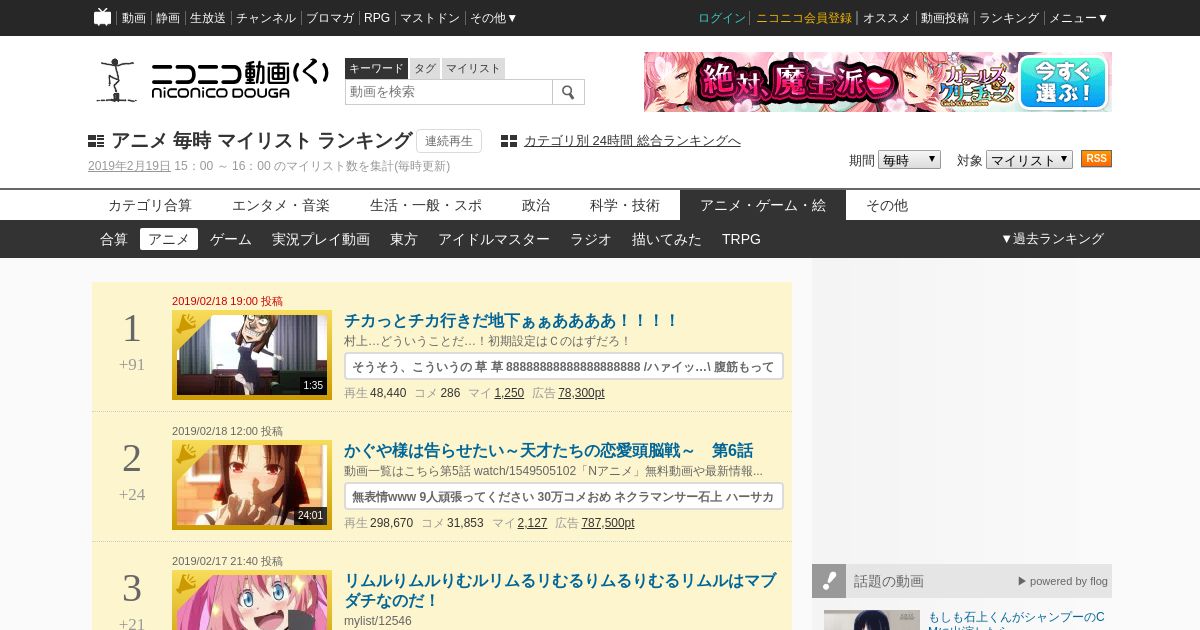Open video title チカっとチカ行きだ地下ぁぁあああああ
The height and width of the screenshot is (630, 1200).
click(511, 321)
